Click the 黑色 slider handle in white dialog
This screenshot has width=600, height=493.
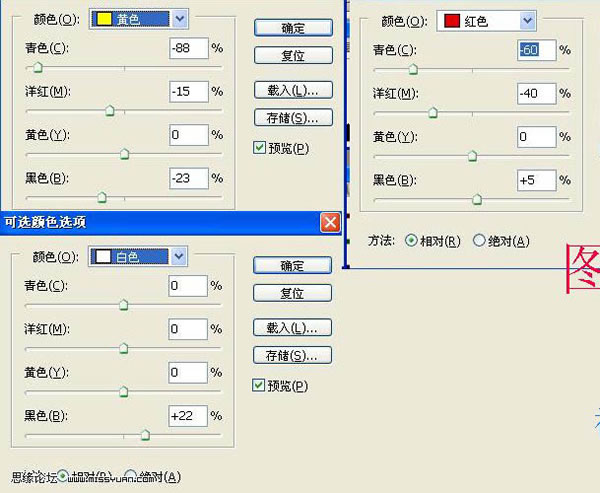point(145,435)
